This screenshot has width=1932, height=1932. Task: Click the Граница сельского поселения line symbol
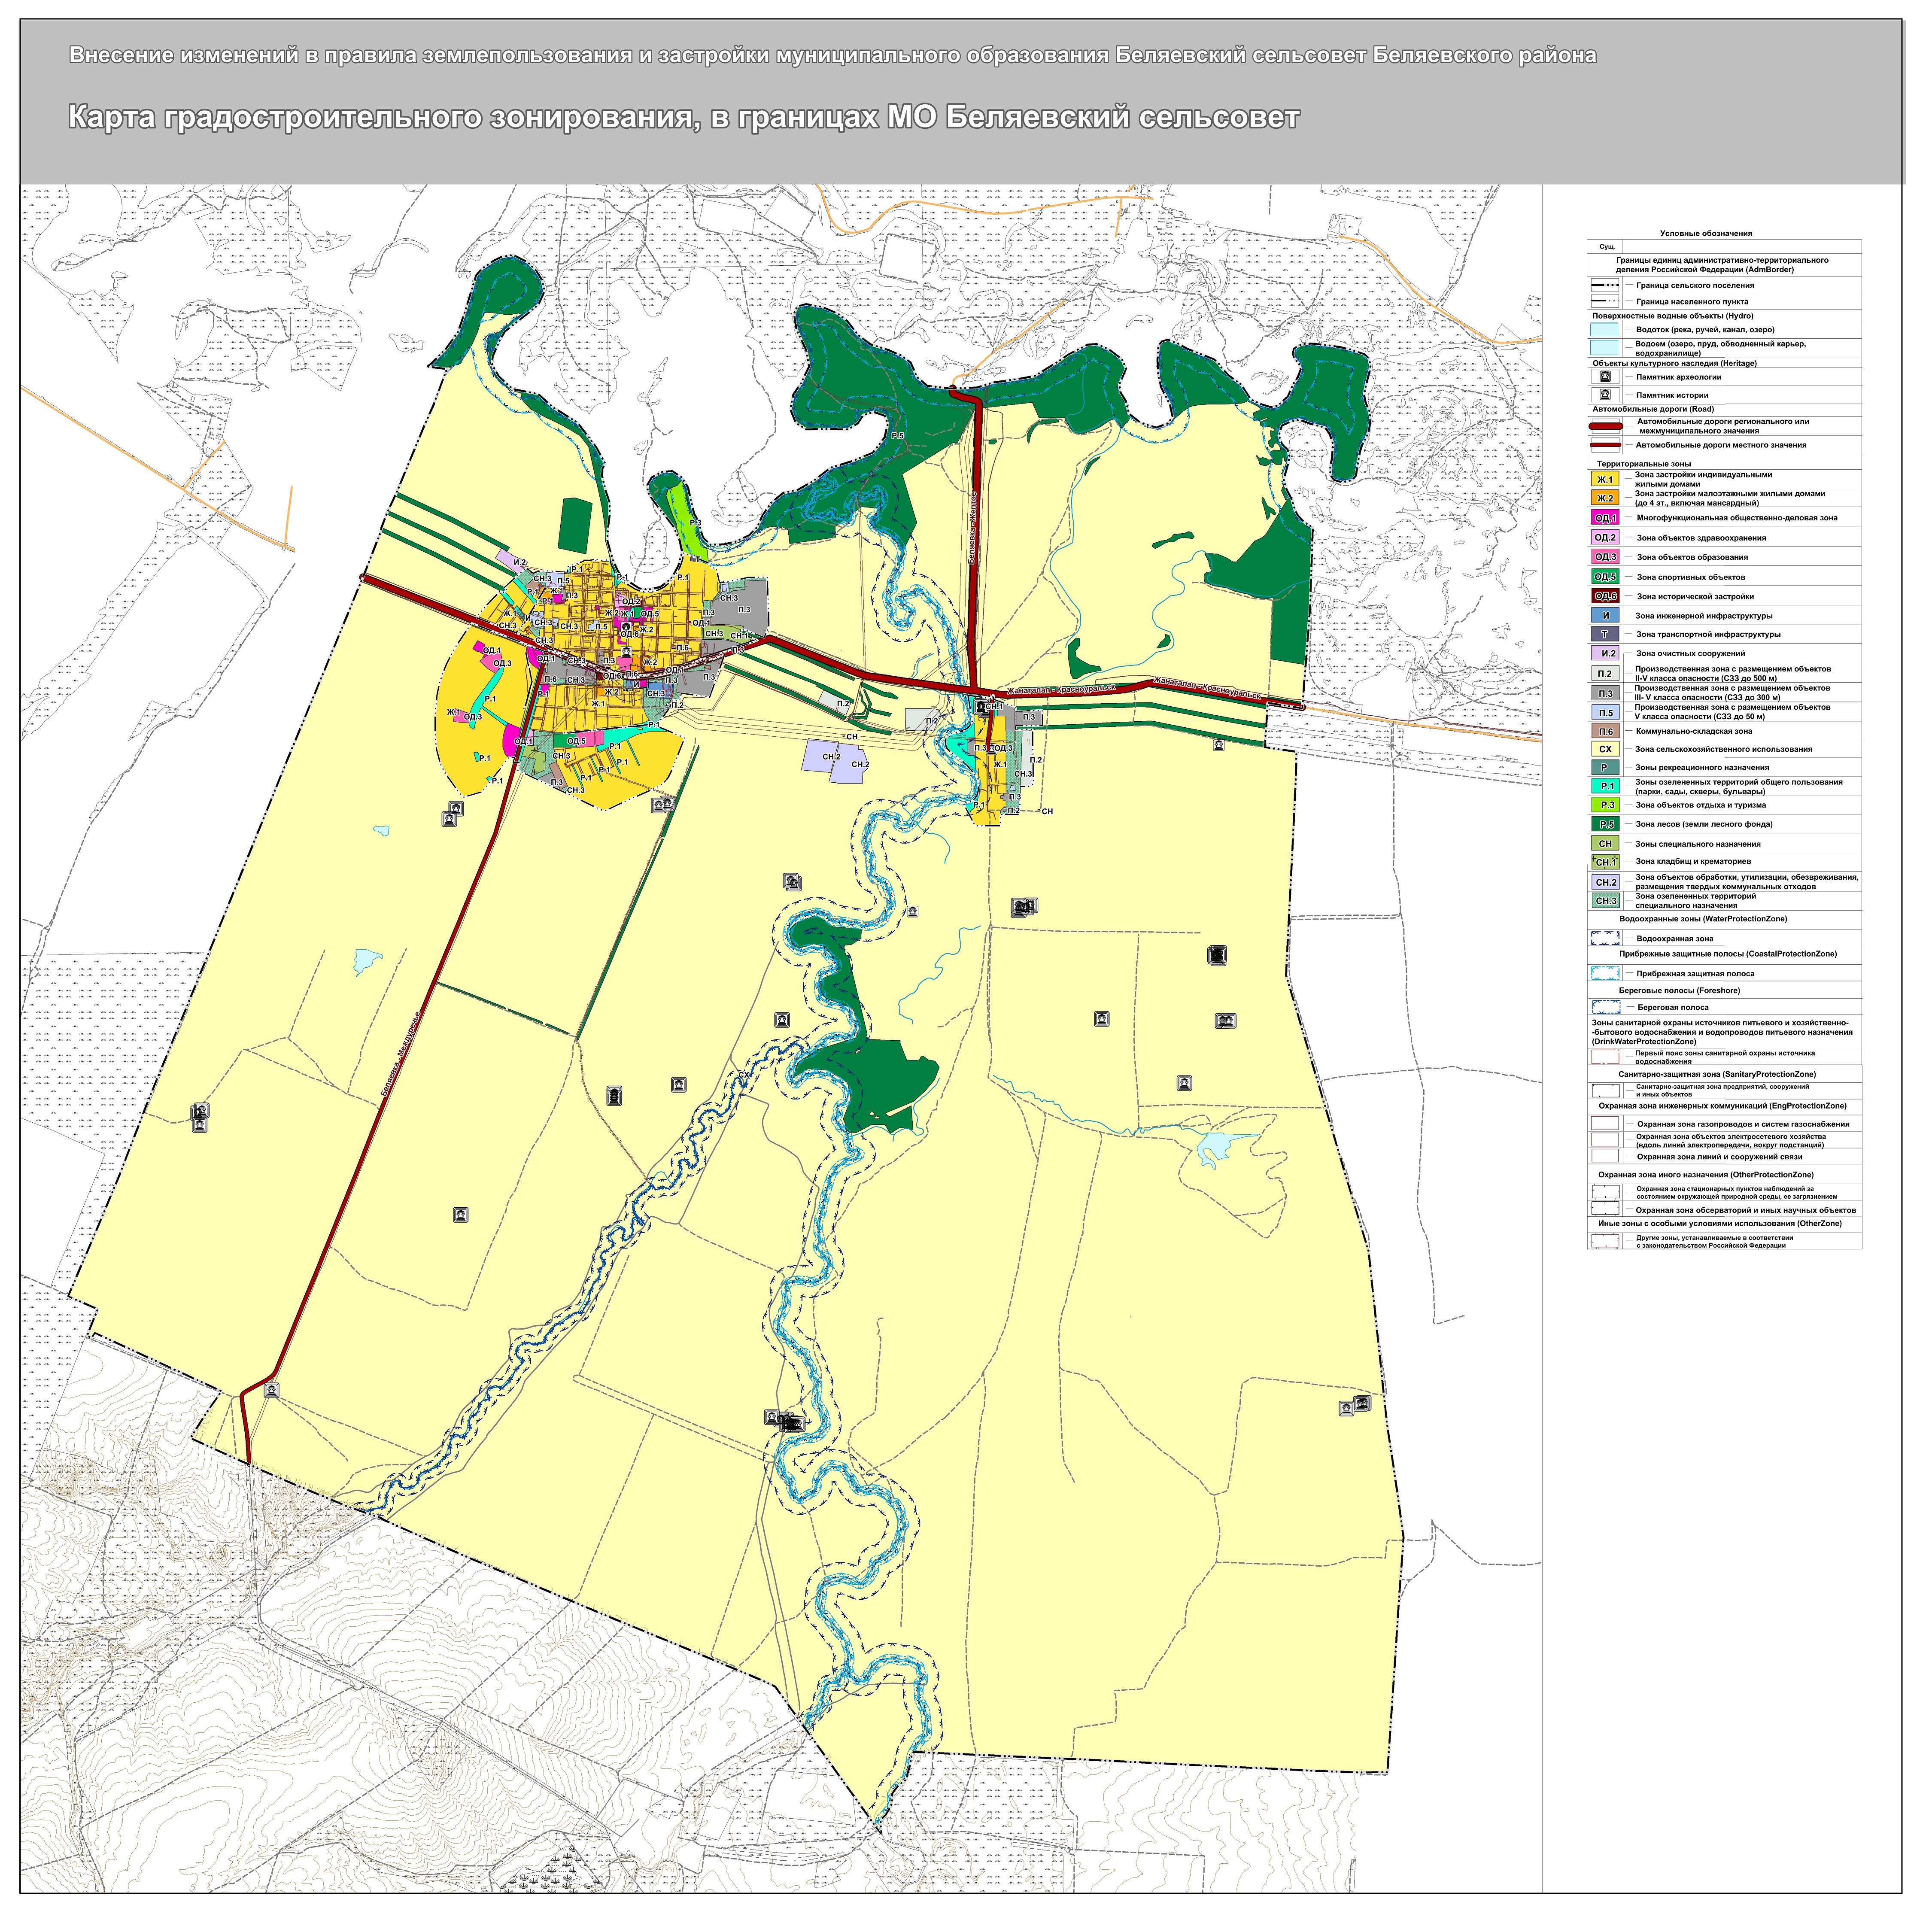[1605, 285]
